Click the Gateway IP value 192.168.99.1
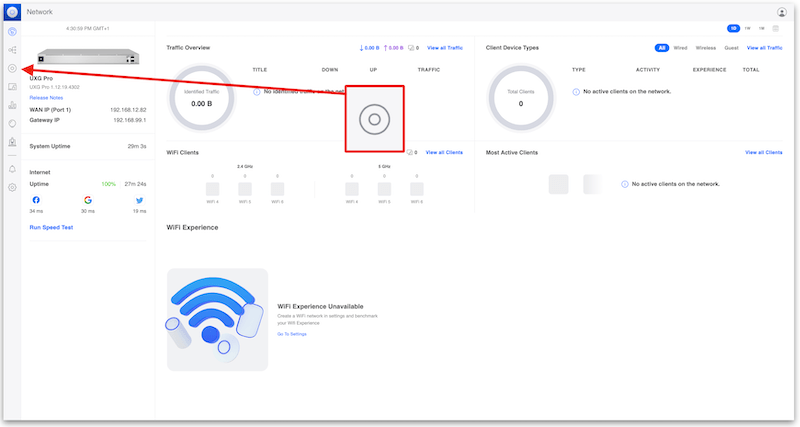This screenshot has height=427, width=800. [130, 120]
